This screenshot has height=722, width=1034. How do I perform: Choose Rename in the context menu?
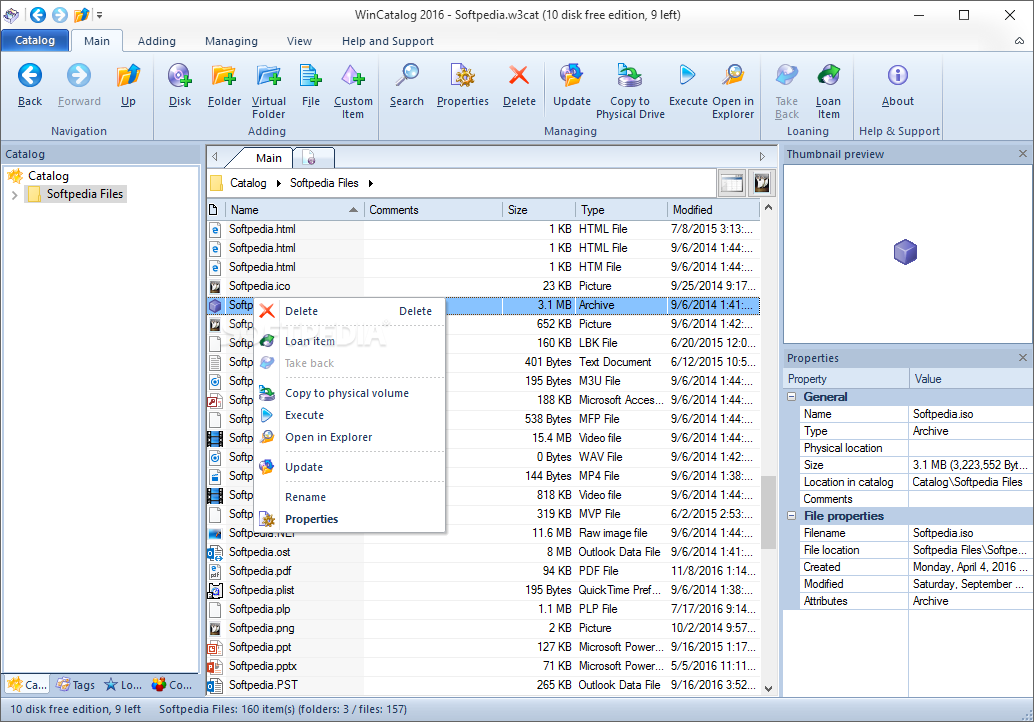point(350,497)
